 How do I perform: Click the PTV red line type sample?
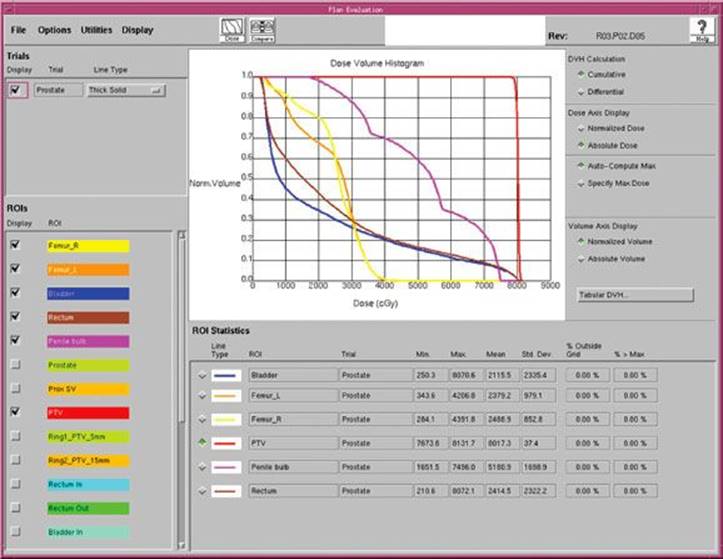click(x=226, y=443)
